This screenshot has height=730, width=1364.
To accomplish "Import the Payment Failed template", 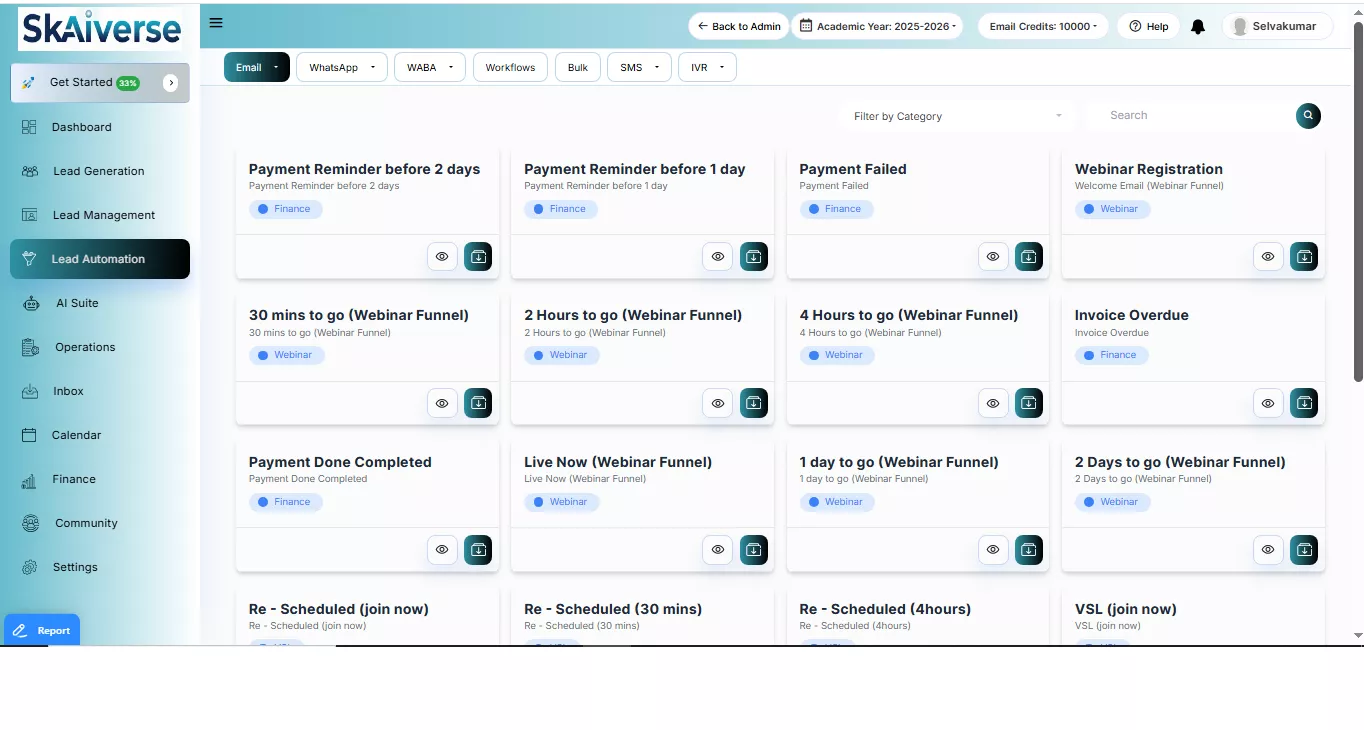I will click(1028, 257).
